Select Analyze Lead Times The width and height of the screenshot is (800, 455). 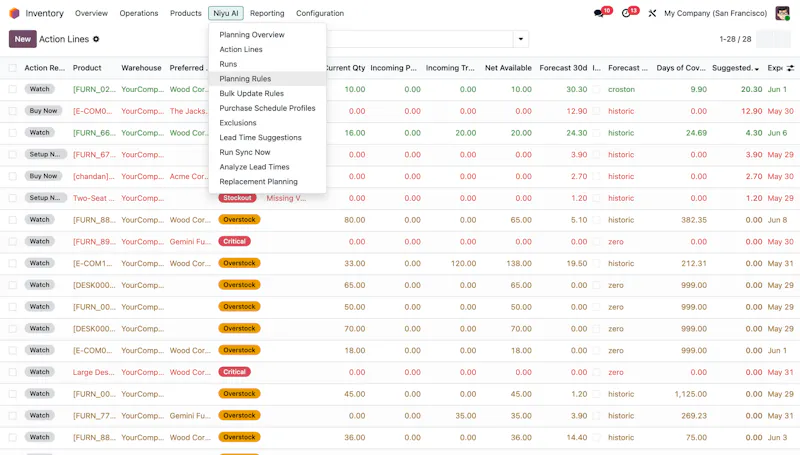(267, 167)
